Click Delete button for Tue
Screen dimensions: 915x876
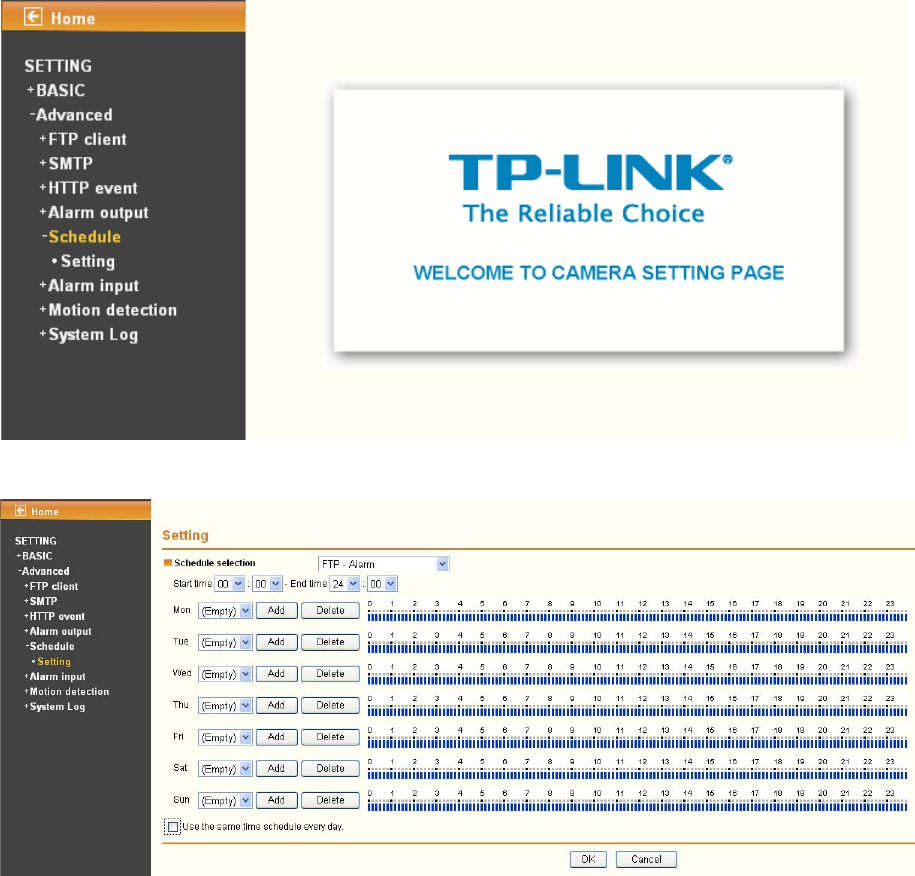330,642
